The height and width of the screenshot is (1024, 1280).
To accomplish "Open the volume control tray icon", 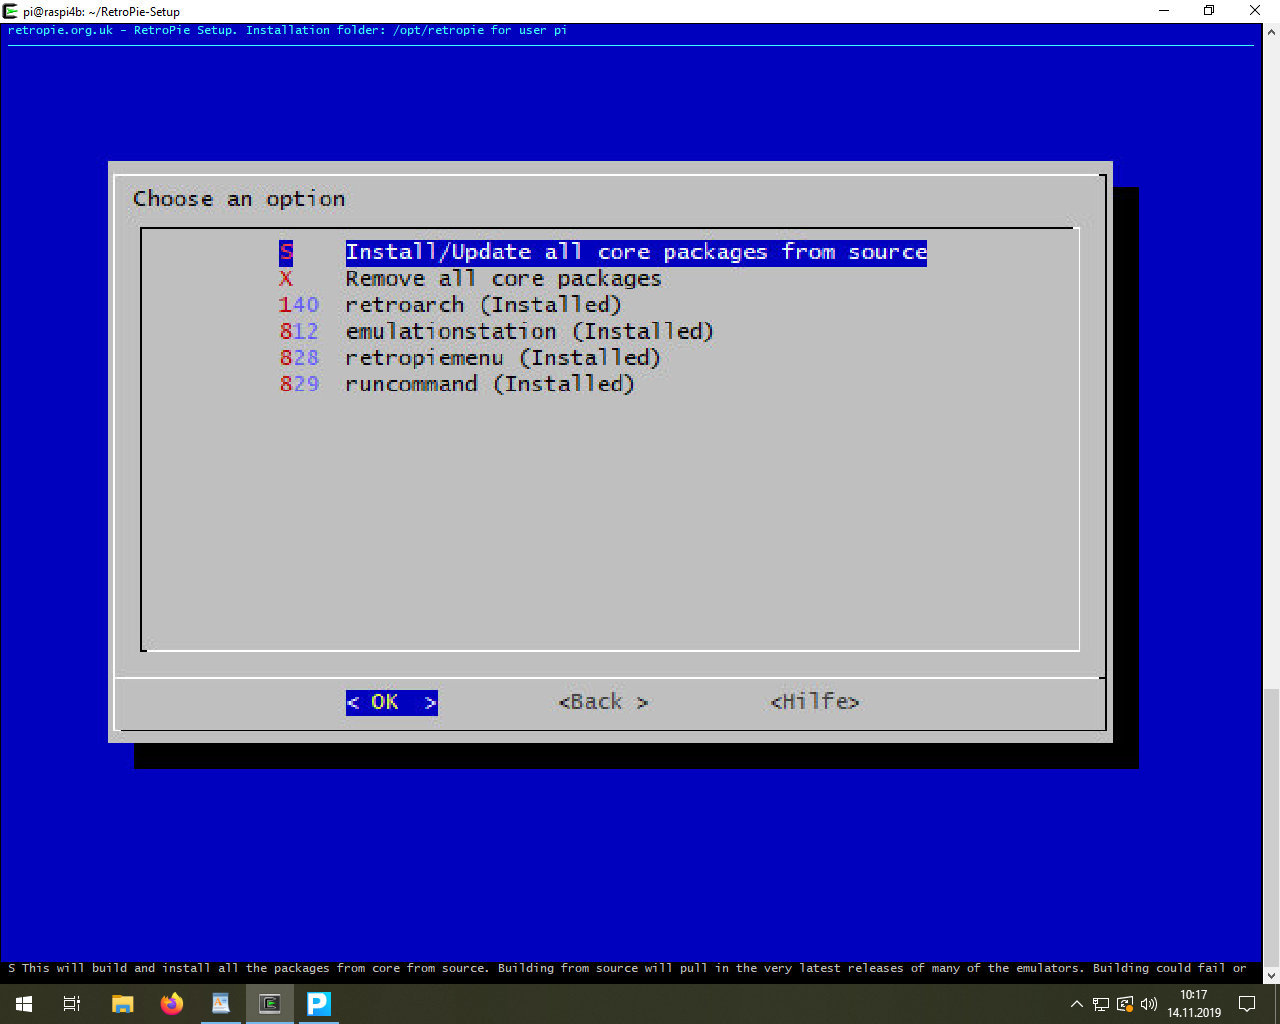I will pos(1149,1004).
